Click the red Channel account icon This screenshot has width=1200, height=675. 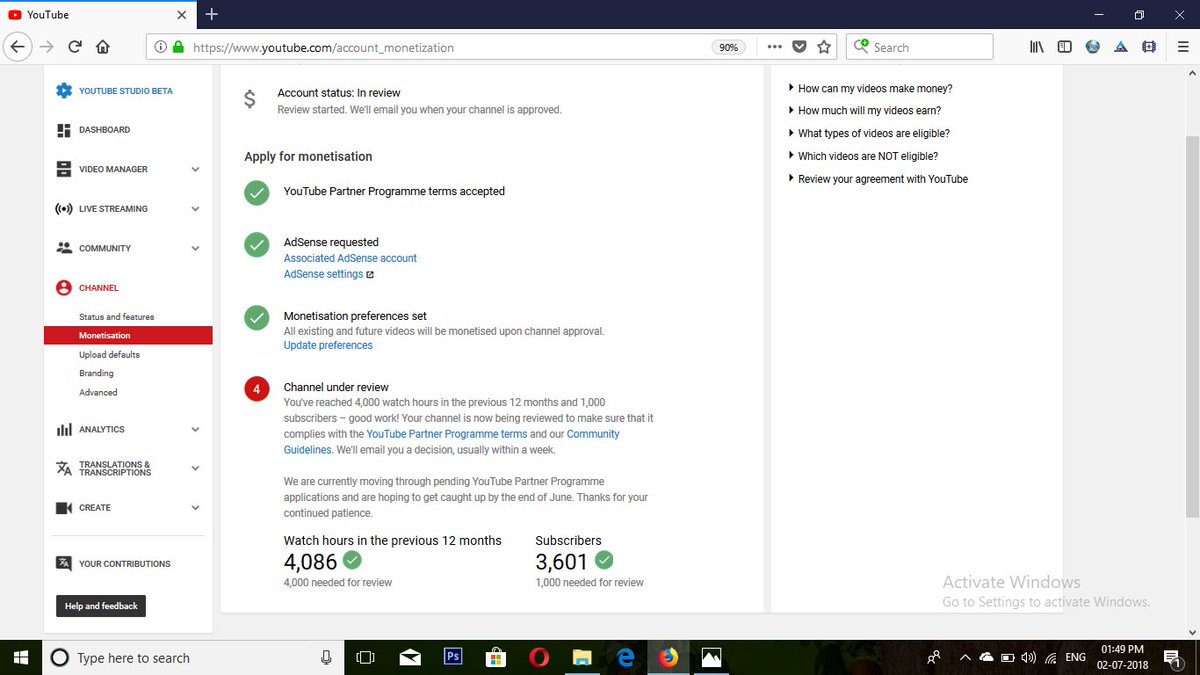(x=64, y=288)
